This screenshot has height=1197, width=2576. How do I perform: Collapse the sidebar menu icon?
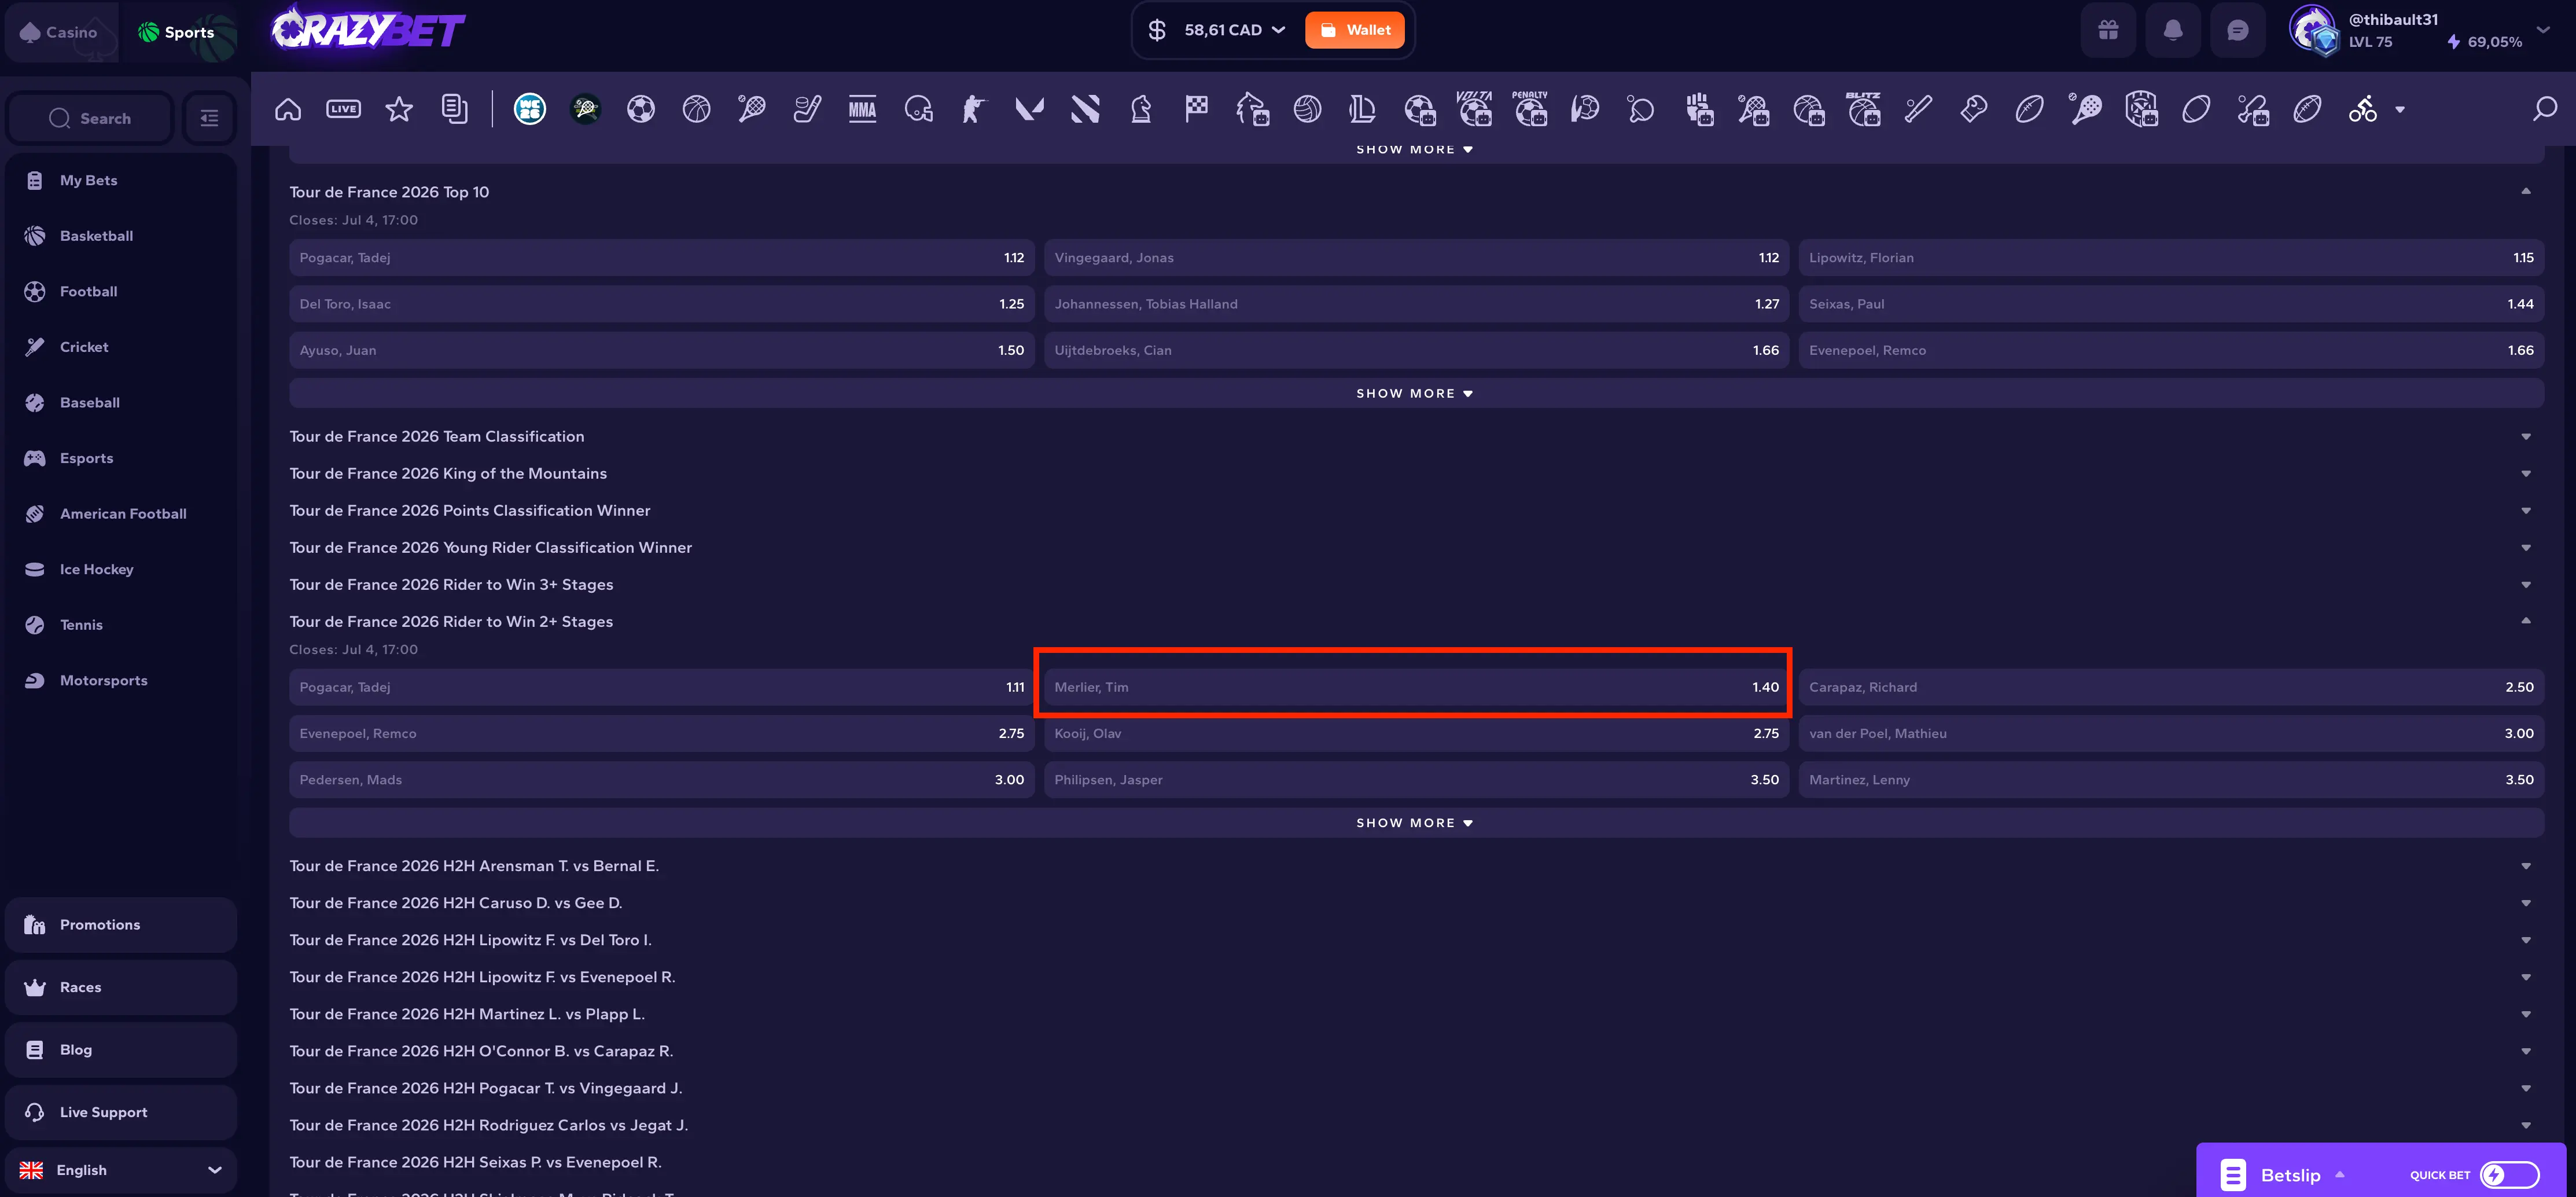tap(209, 118)
